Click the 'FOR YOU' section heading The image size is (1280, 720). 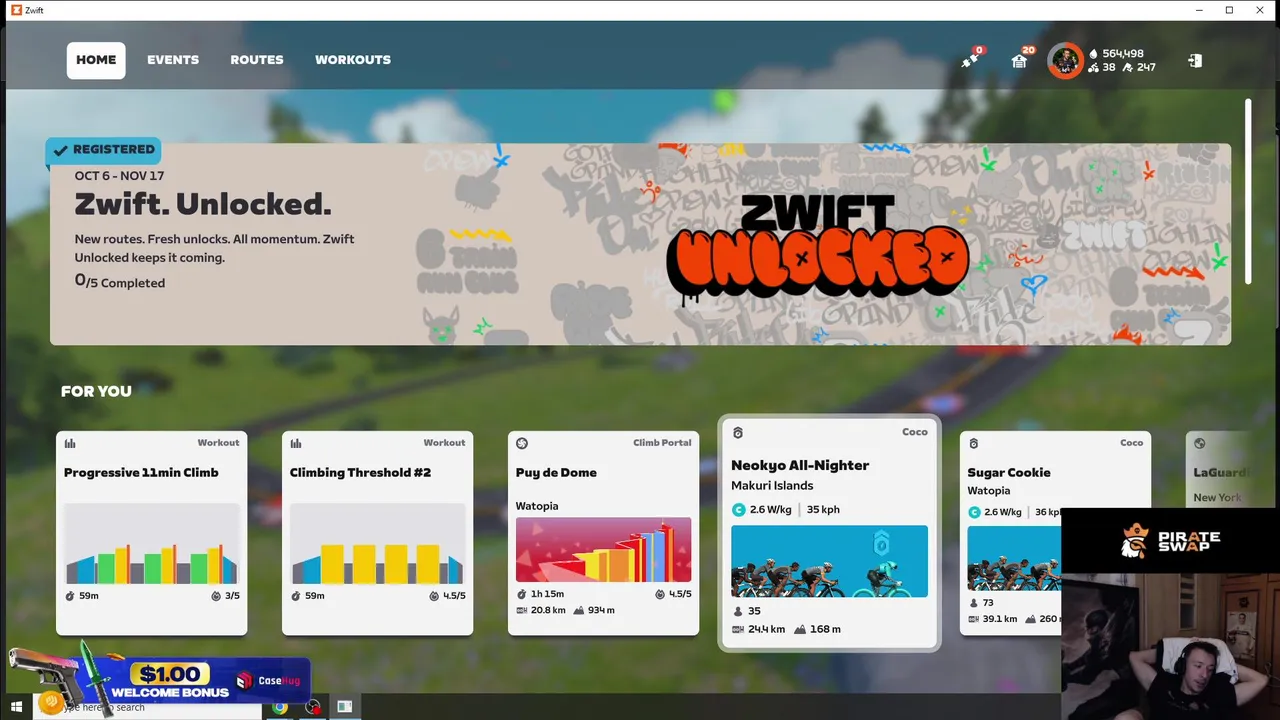[x=96, y=391]
